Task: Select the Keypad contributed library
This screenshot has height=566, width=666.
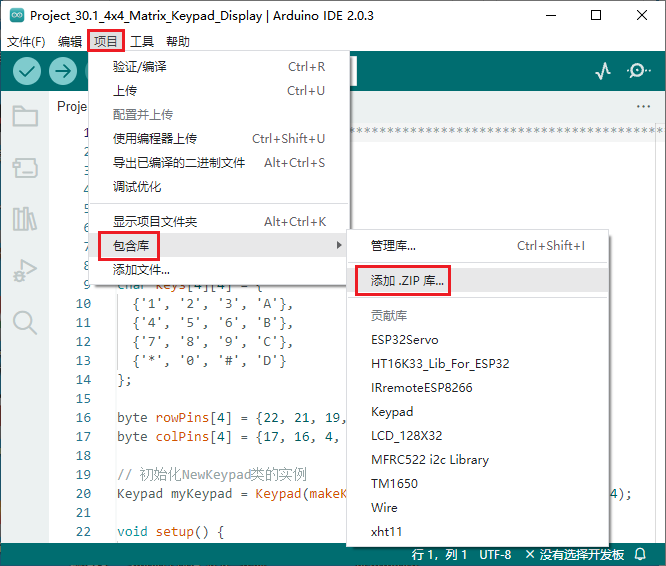Action: [392, 411]
